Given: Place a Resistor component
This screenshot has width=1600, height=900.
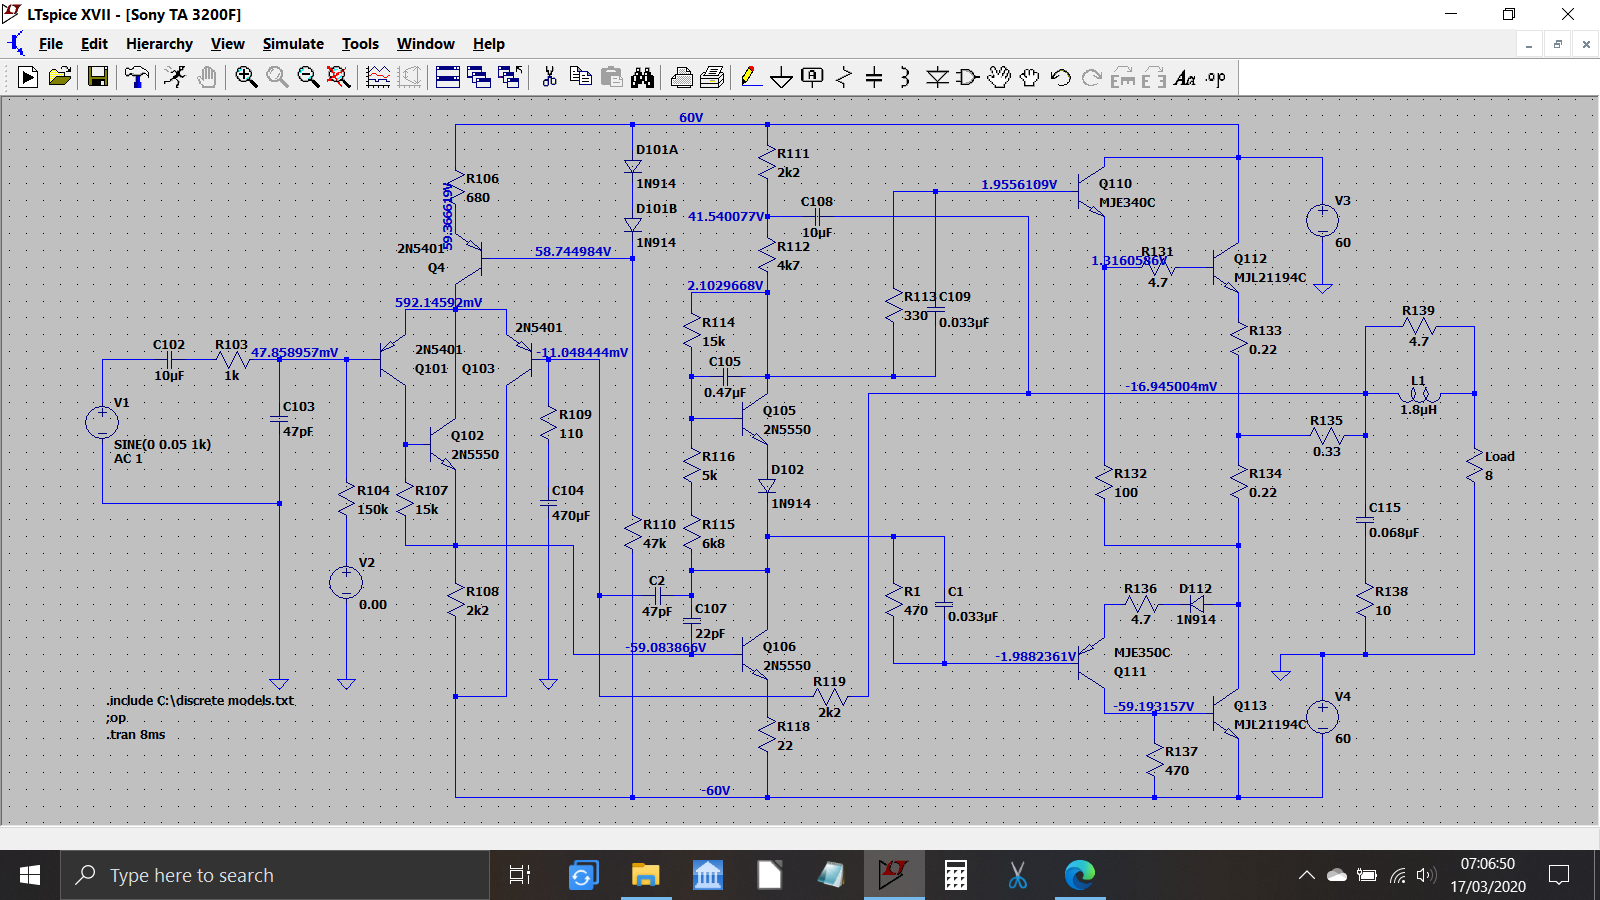Looking at the screenshot, I should pyautogui.click(x=844, y=77).
